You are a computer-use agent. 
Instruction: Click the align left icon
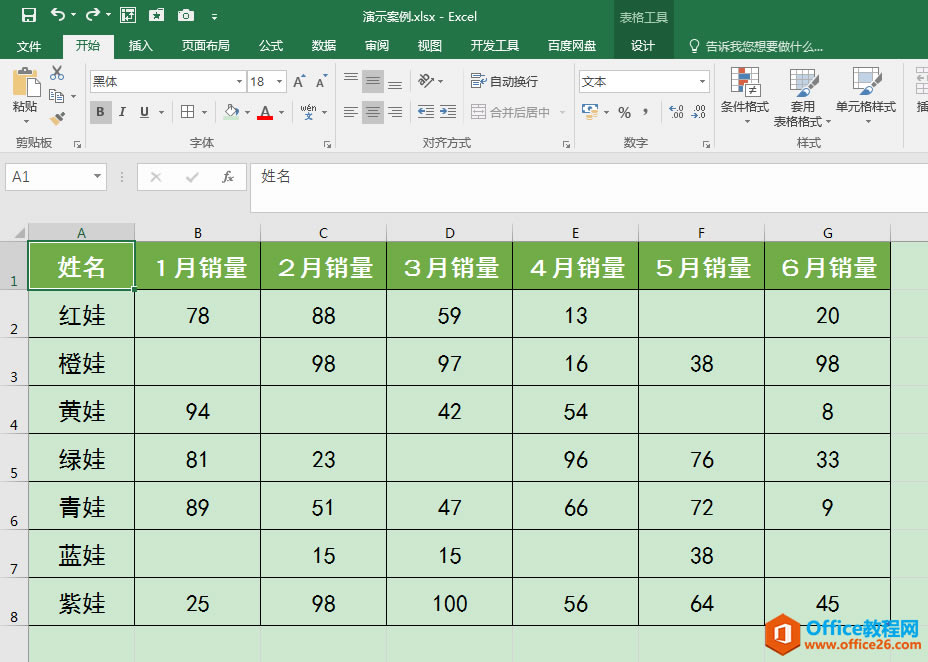click(351, 112)
